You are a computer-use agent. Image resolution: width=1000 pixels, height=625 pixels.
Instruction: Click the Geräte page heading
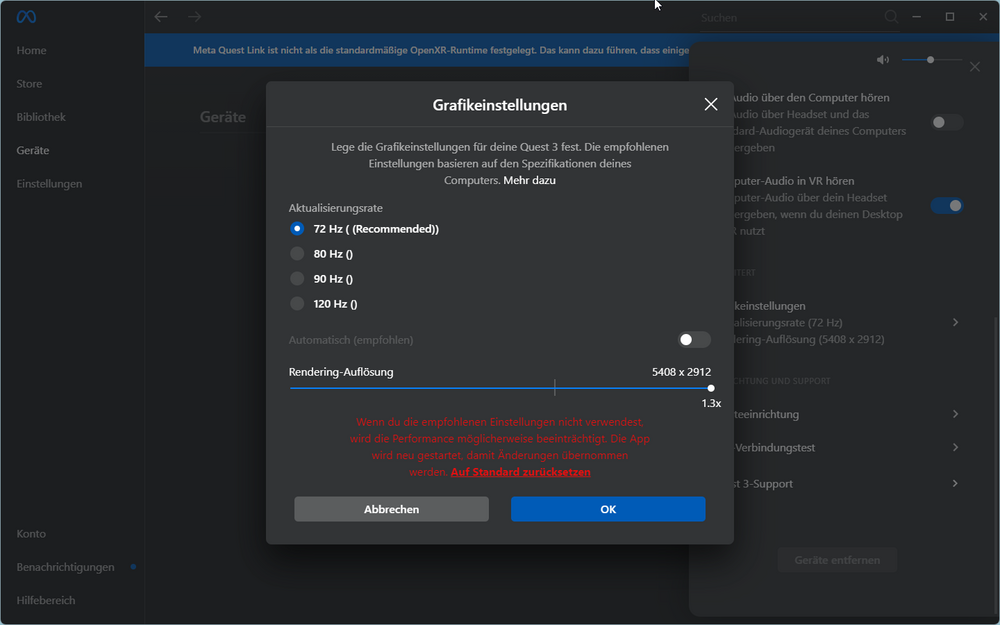(x=223, y=117)
